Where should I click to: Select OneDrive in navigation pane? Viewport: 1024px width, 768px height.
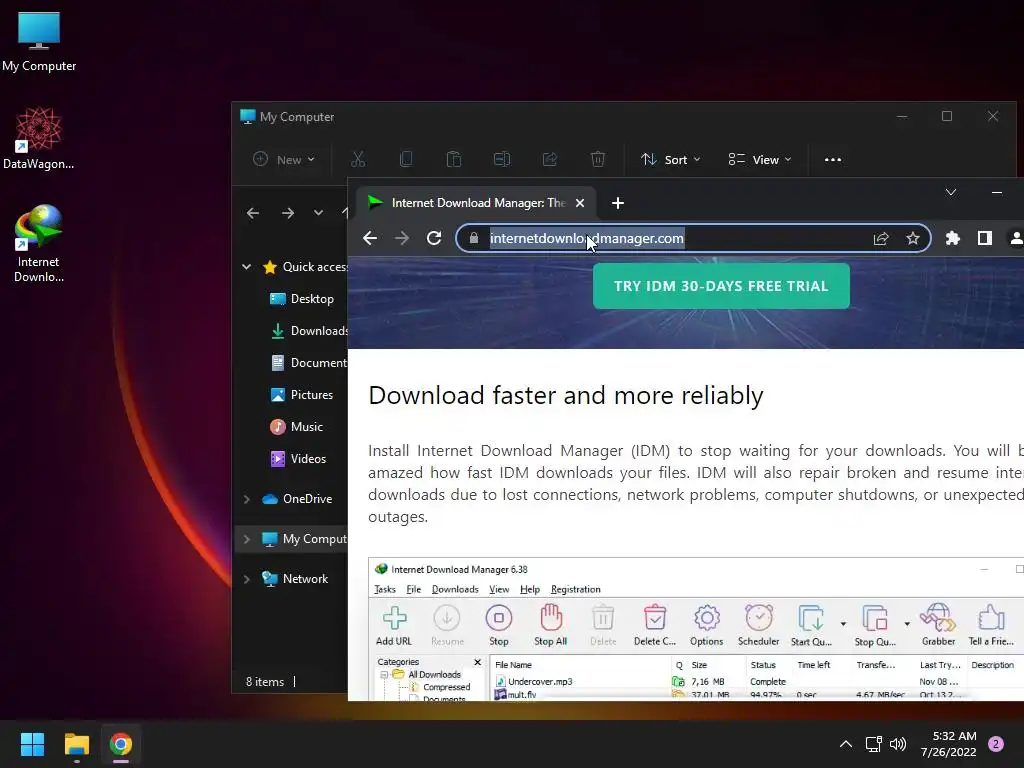coord(297,499)
